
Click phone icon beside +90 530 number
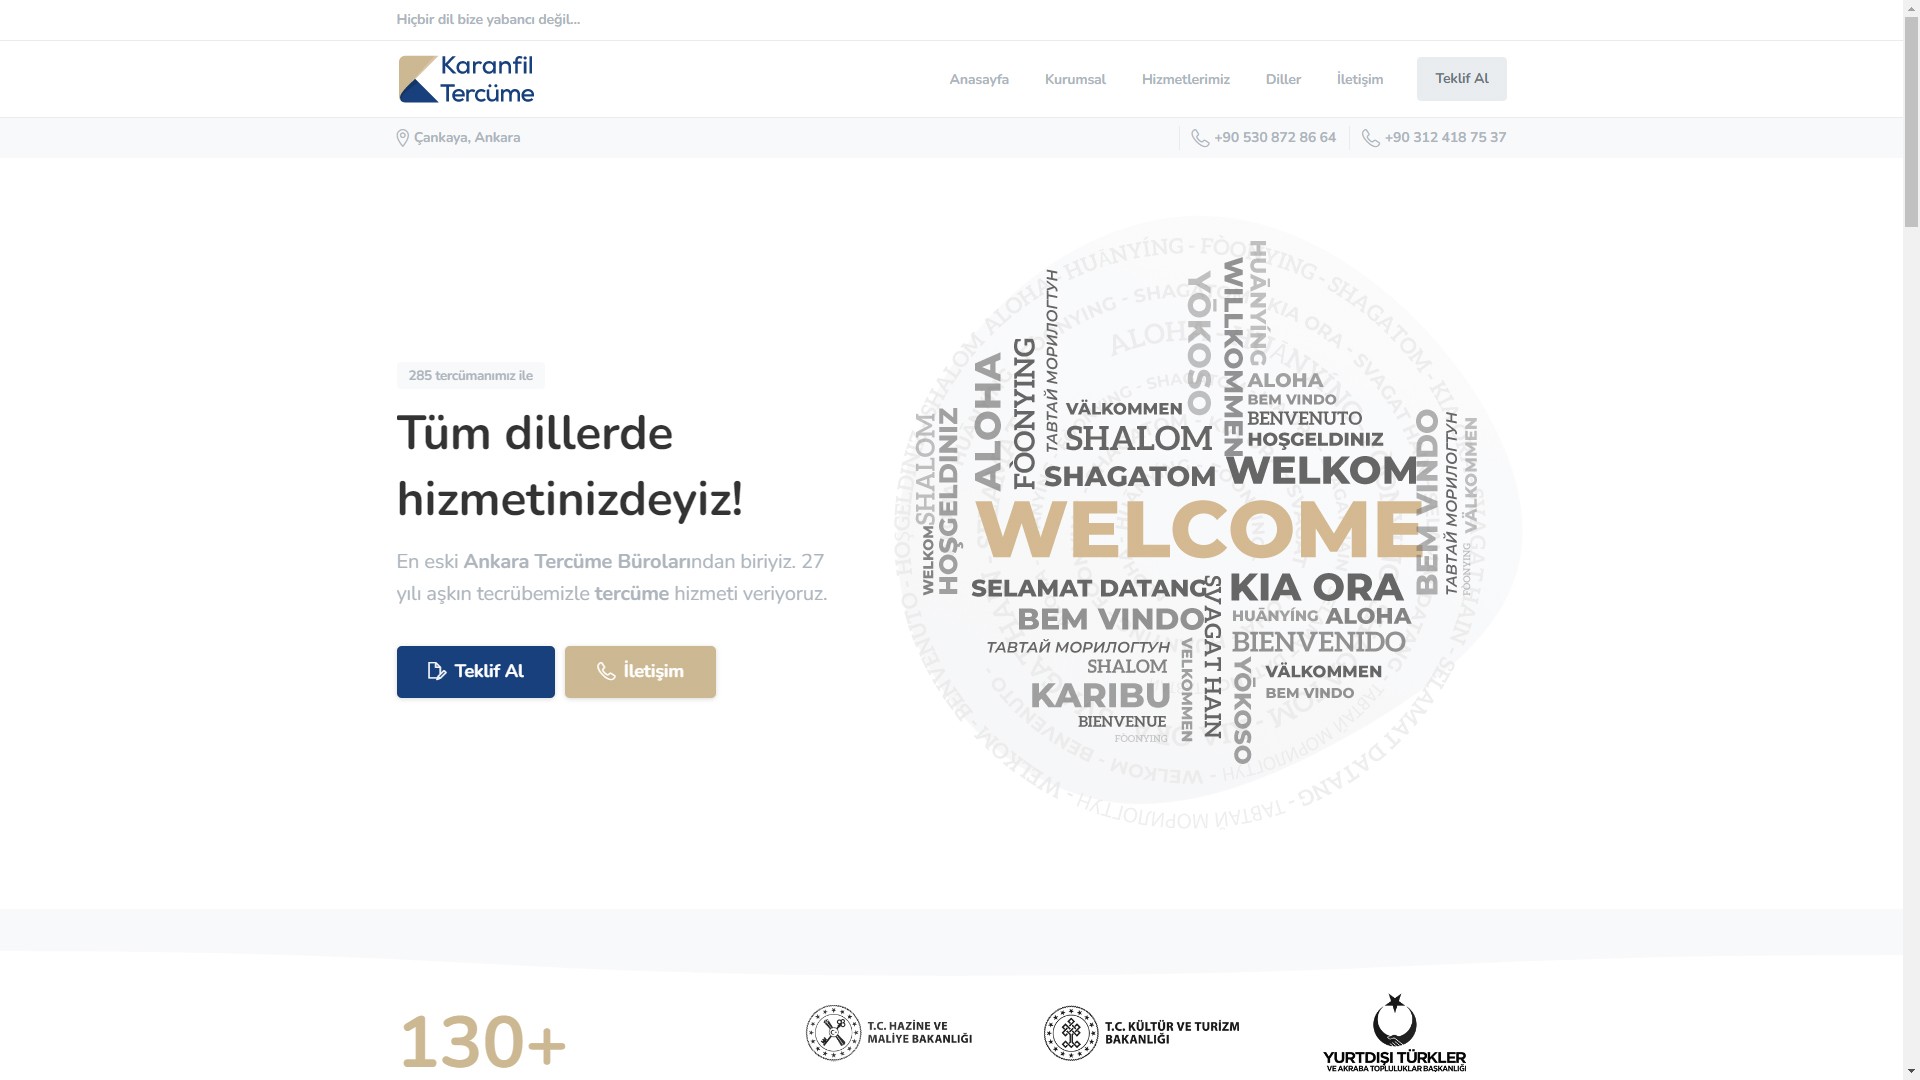coord(1200,138)
